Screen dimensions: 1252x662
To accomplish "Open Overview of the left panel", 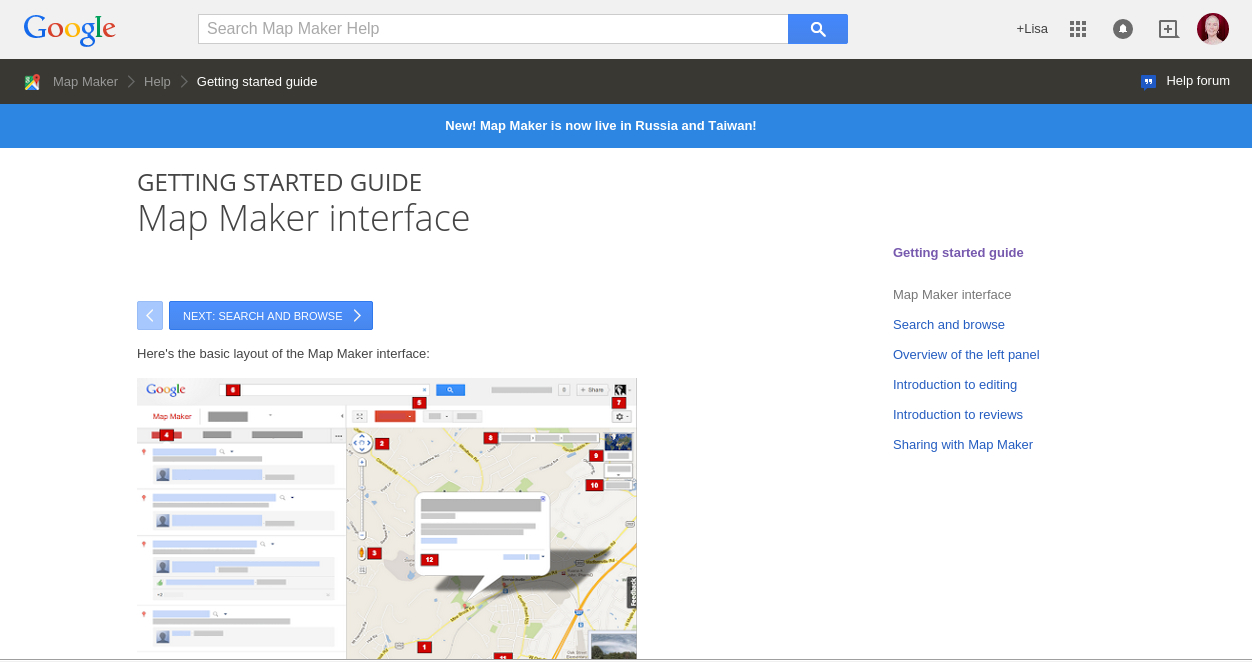I will pyautogui.click(x=966, y=355).
